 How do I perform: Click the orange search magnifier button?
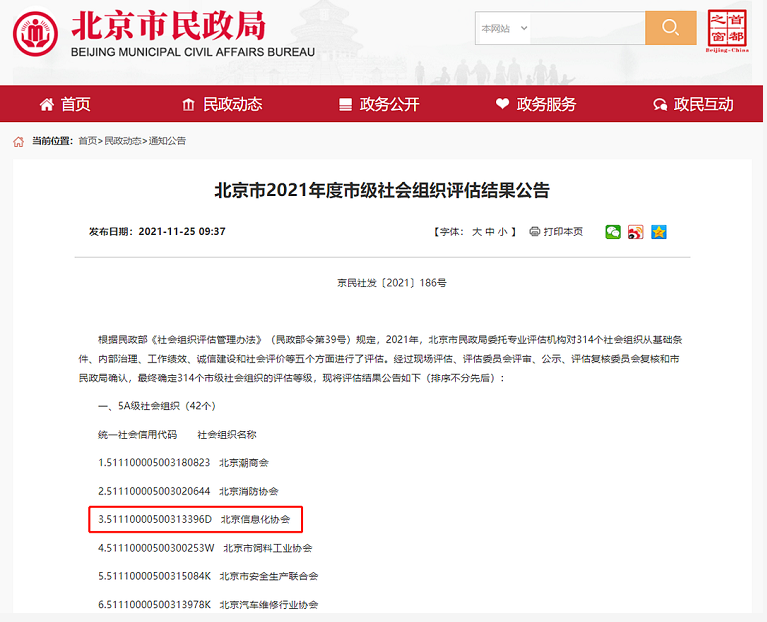point(671,28)
